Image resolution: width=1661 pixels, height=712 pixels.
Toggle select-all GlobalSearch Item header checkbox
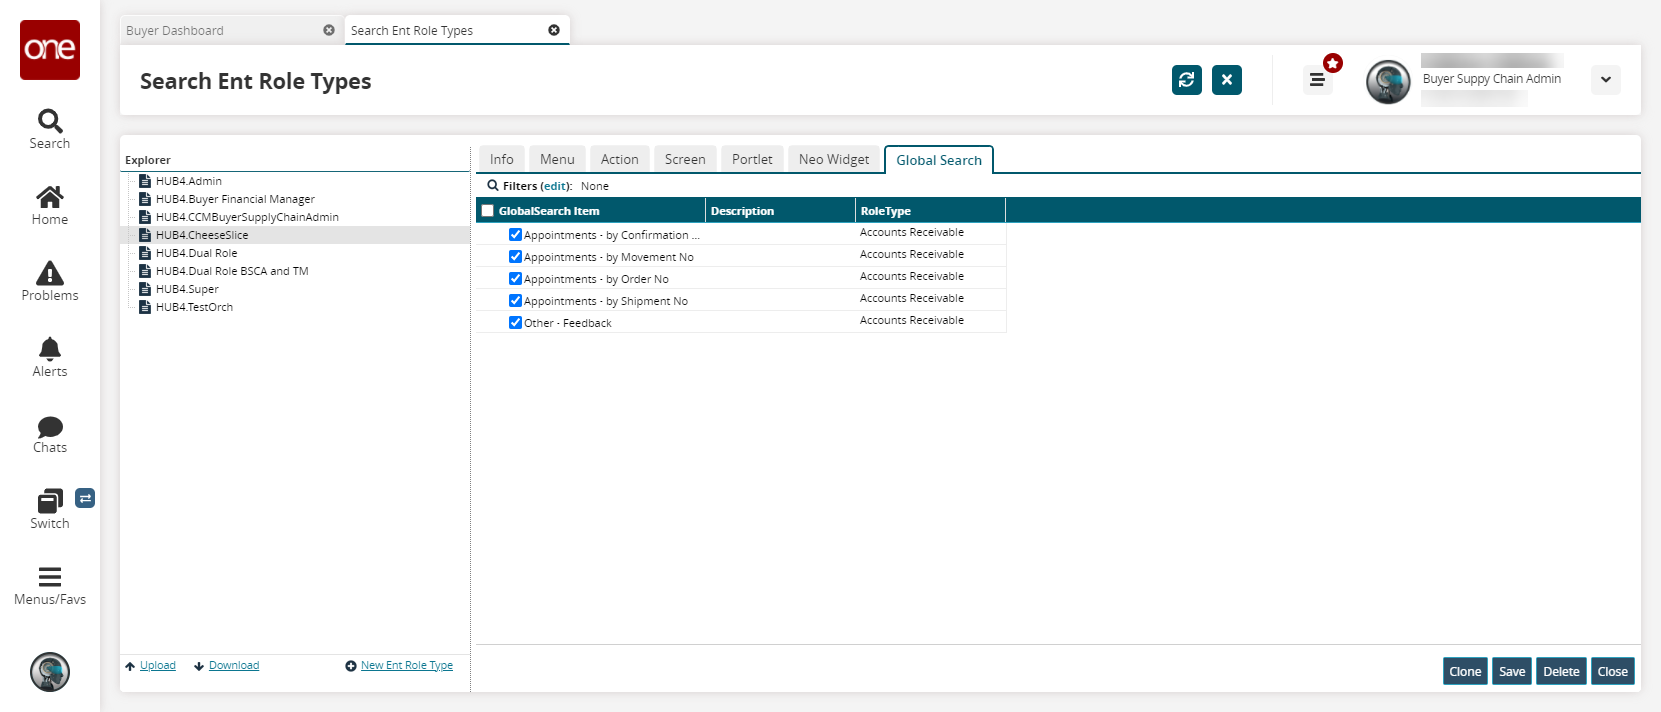point(488,211)
